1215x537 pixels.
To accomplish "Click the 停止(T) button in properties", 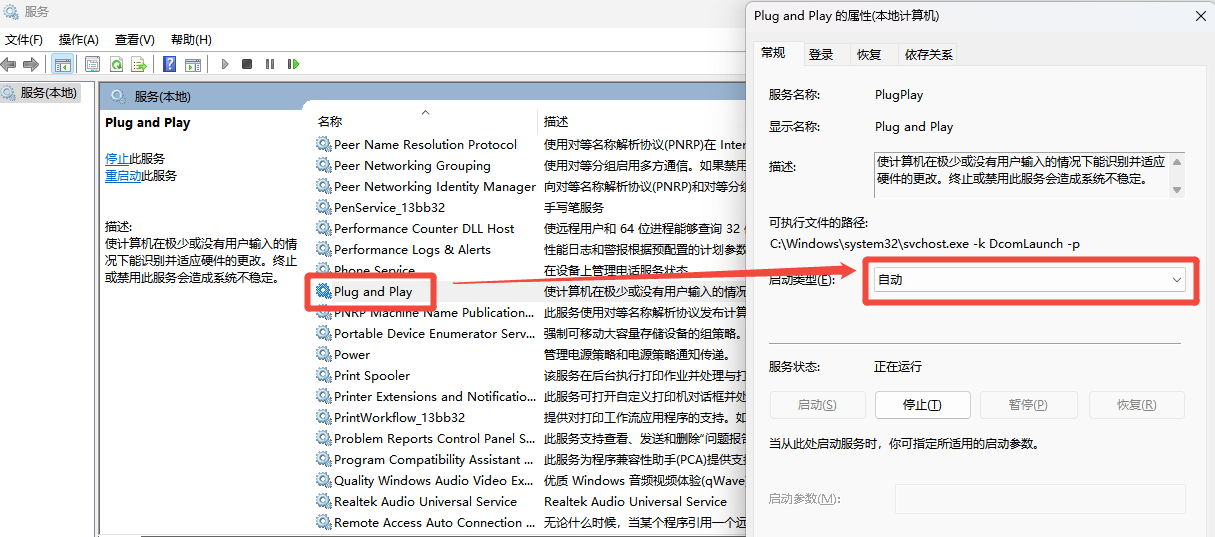I will pyautogui.click(x=922, y=405).
